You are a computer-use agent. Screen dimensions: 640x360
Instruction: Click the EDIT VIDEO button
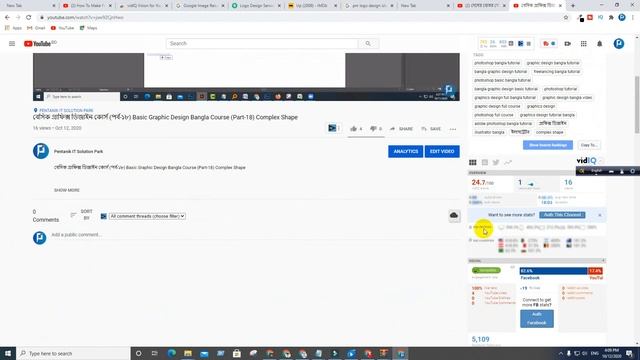point(442,151)
